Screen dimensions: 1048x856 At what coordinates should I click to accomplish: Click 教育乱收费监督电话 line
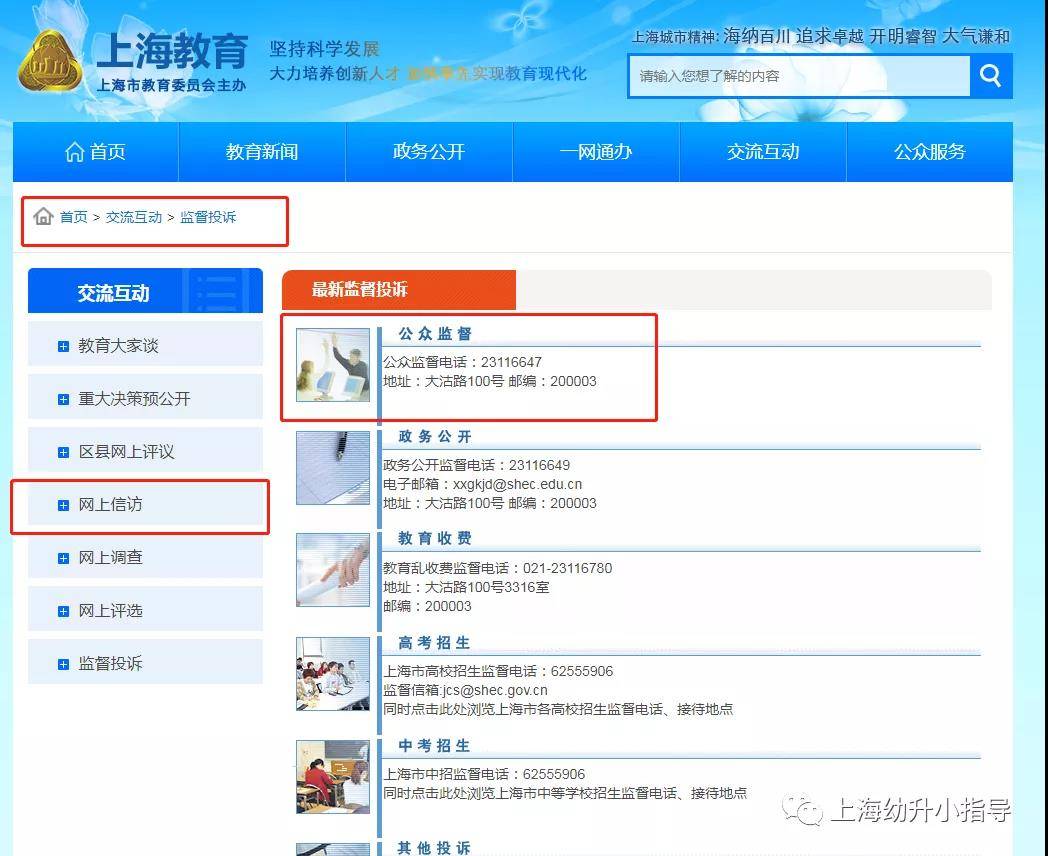click(x=497, y=568)
